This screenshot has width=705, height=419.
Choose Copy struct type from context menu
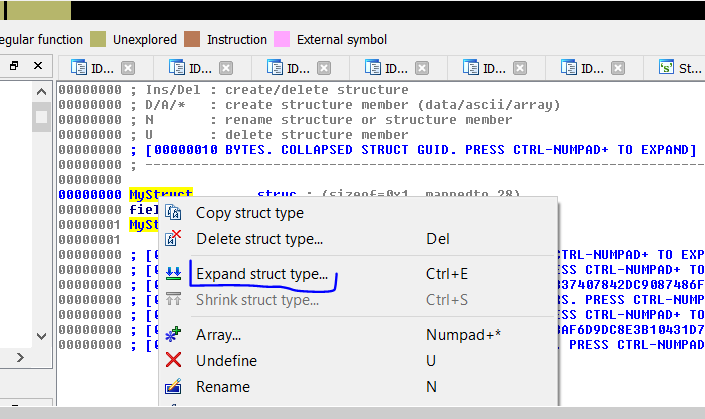click(x=249, y=213)
